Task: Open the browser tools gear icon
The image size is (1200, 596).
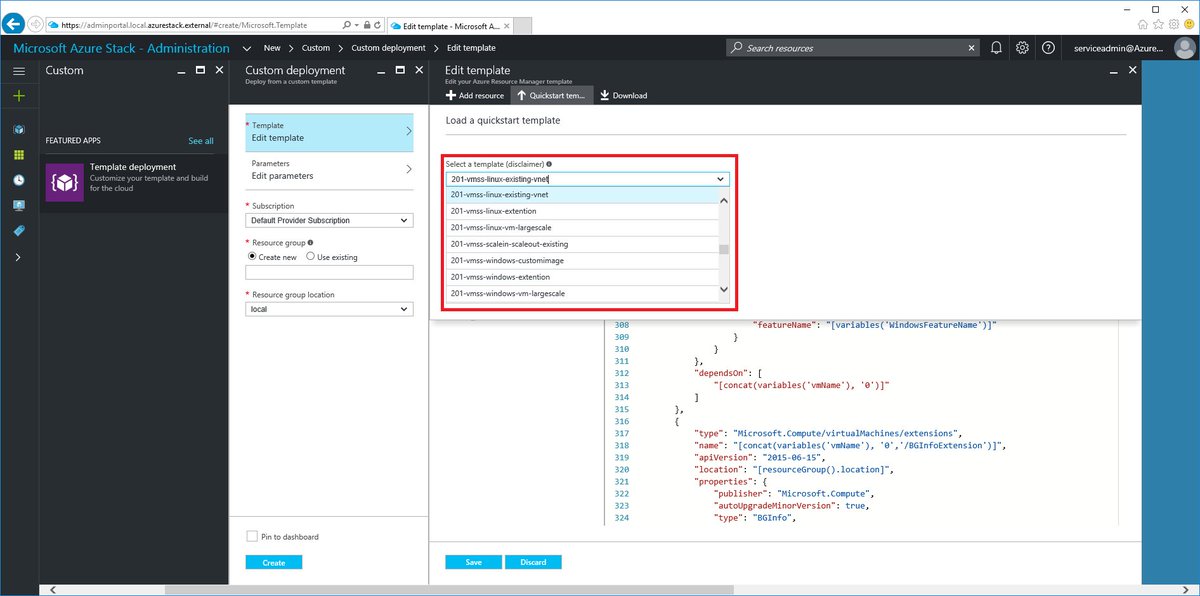Action: (1174, 23)
